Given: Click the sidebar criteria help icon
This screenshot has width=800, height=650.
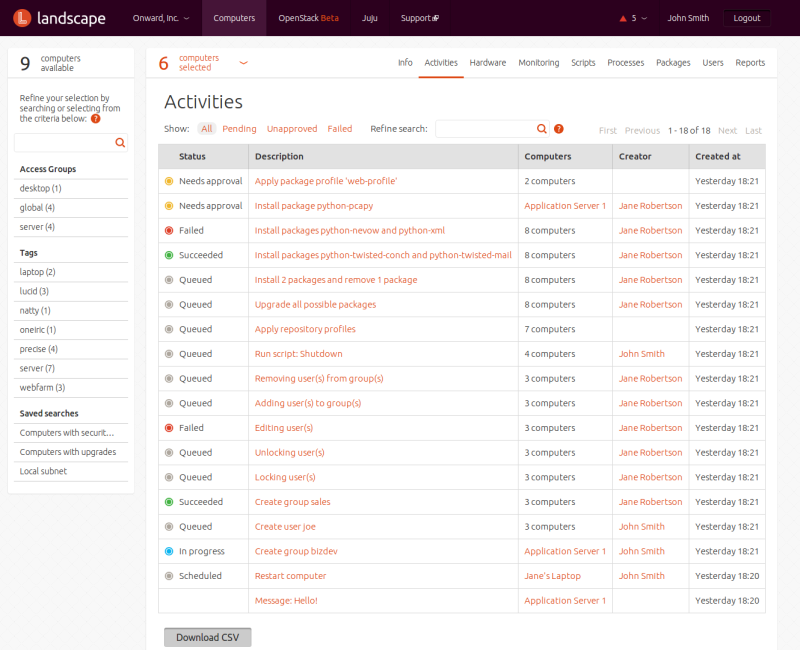Looking at the screenshot, I should [96, 118].
